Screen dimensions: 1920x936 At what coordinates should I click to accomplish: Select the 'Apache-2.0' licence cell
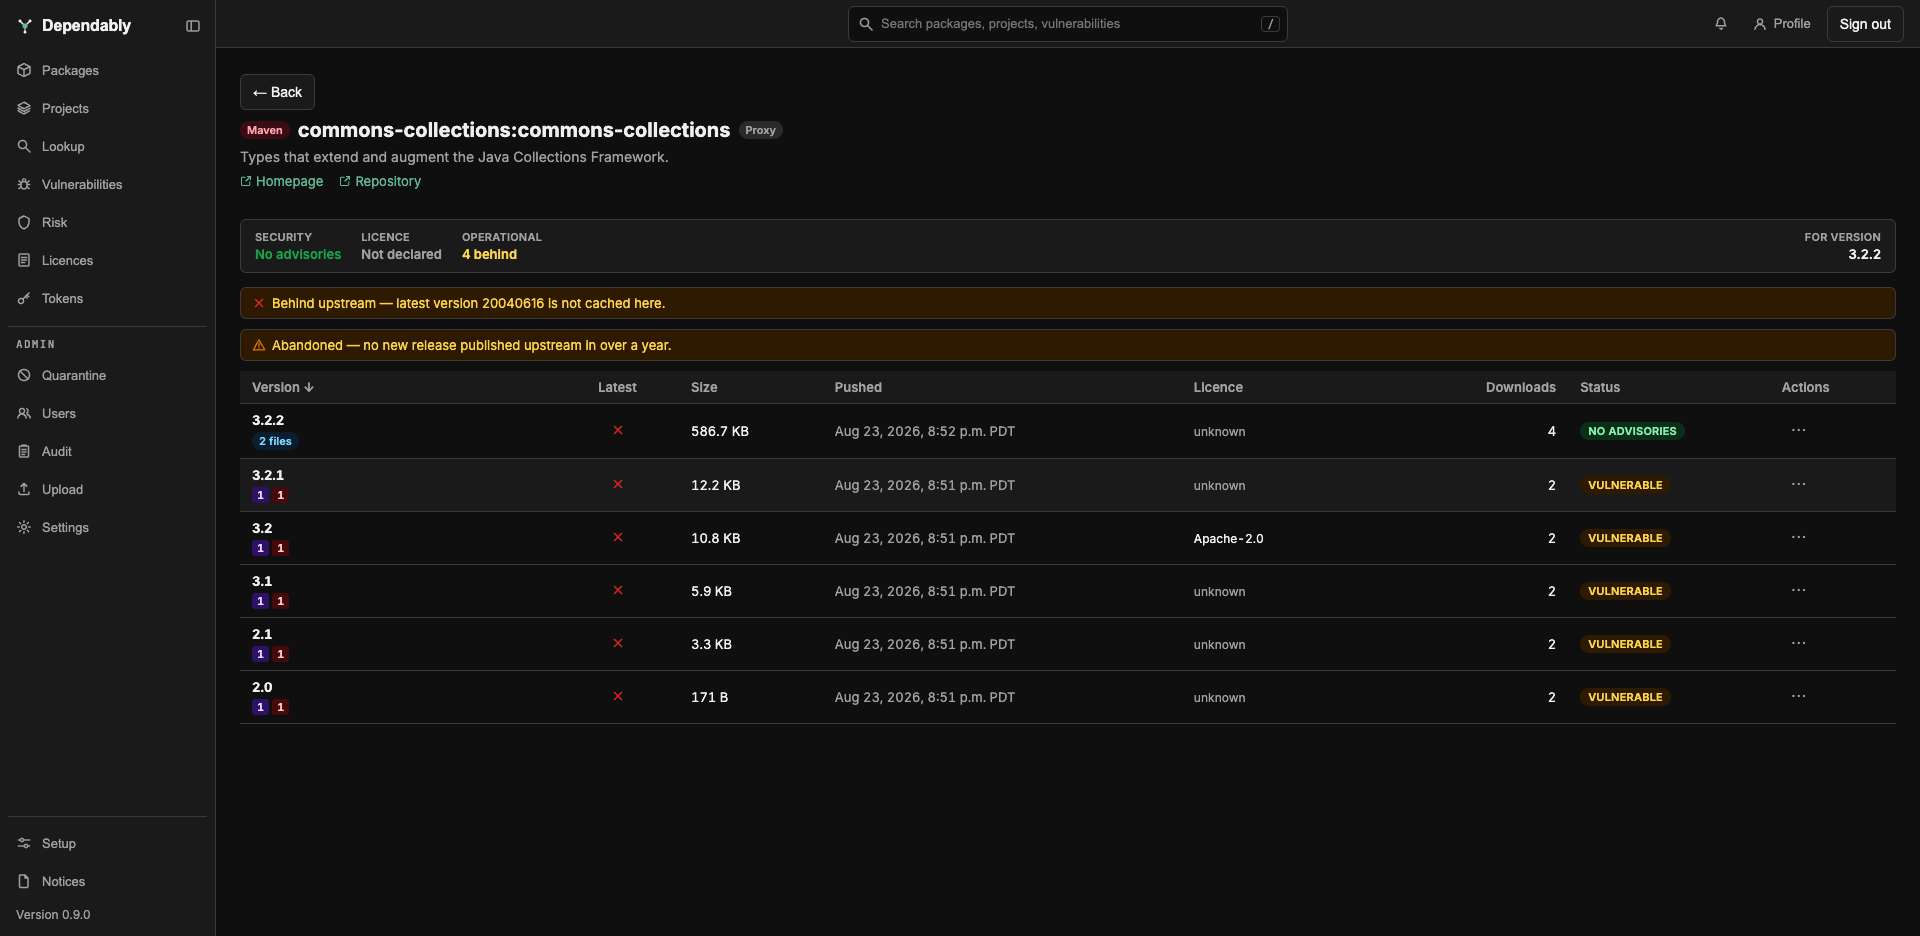point(1228,539)
